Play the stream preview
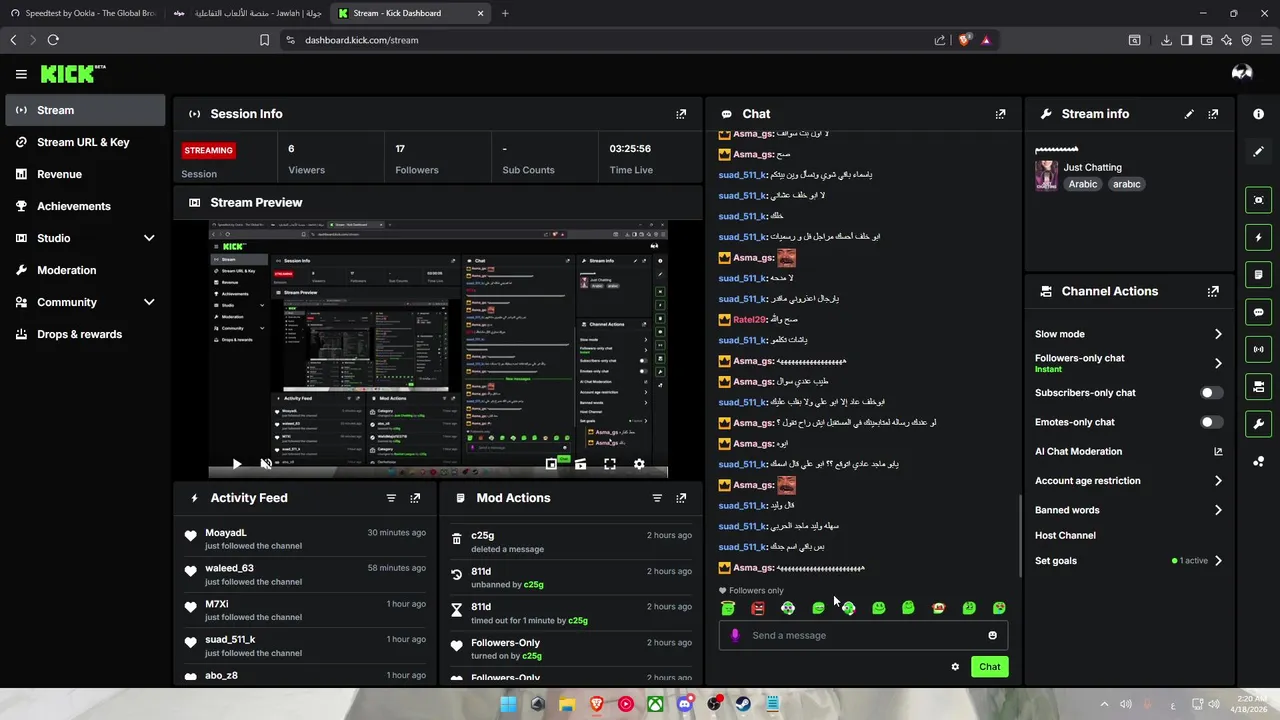 tap(237, 464)
